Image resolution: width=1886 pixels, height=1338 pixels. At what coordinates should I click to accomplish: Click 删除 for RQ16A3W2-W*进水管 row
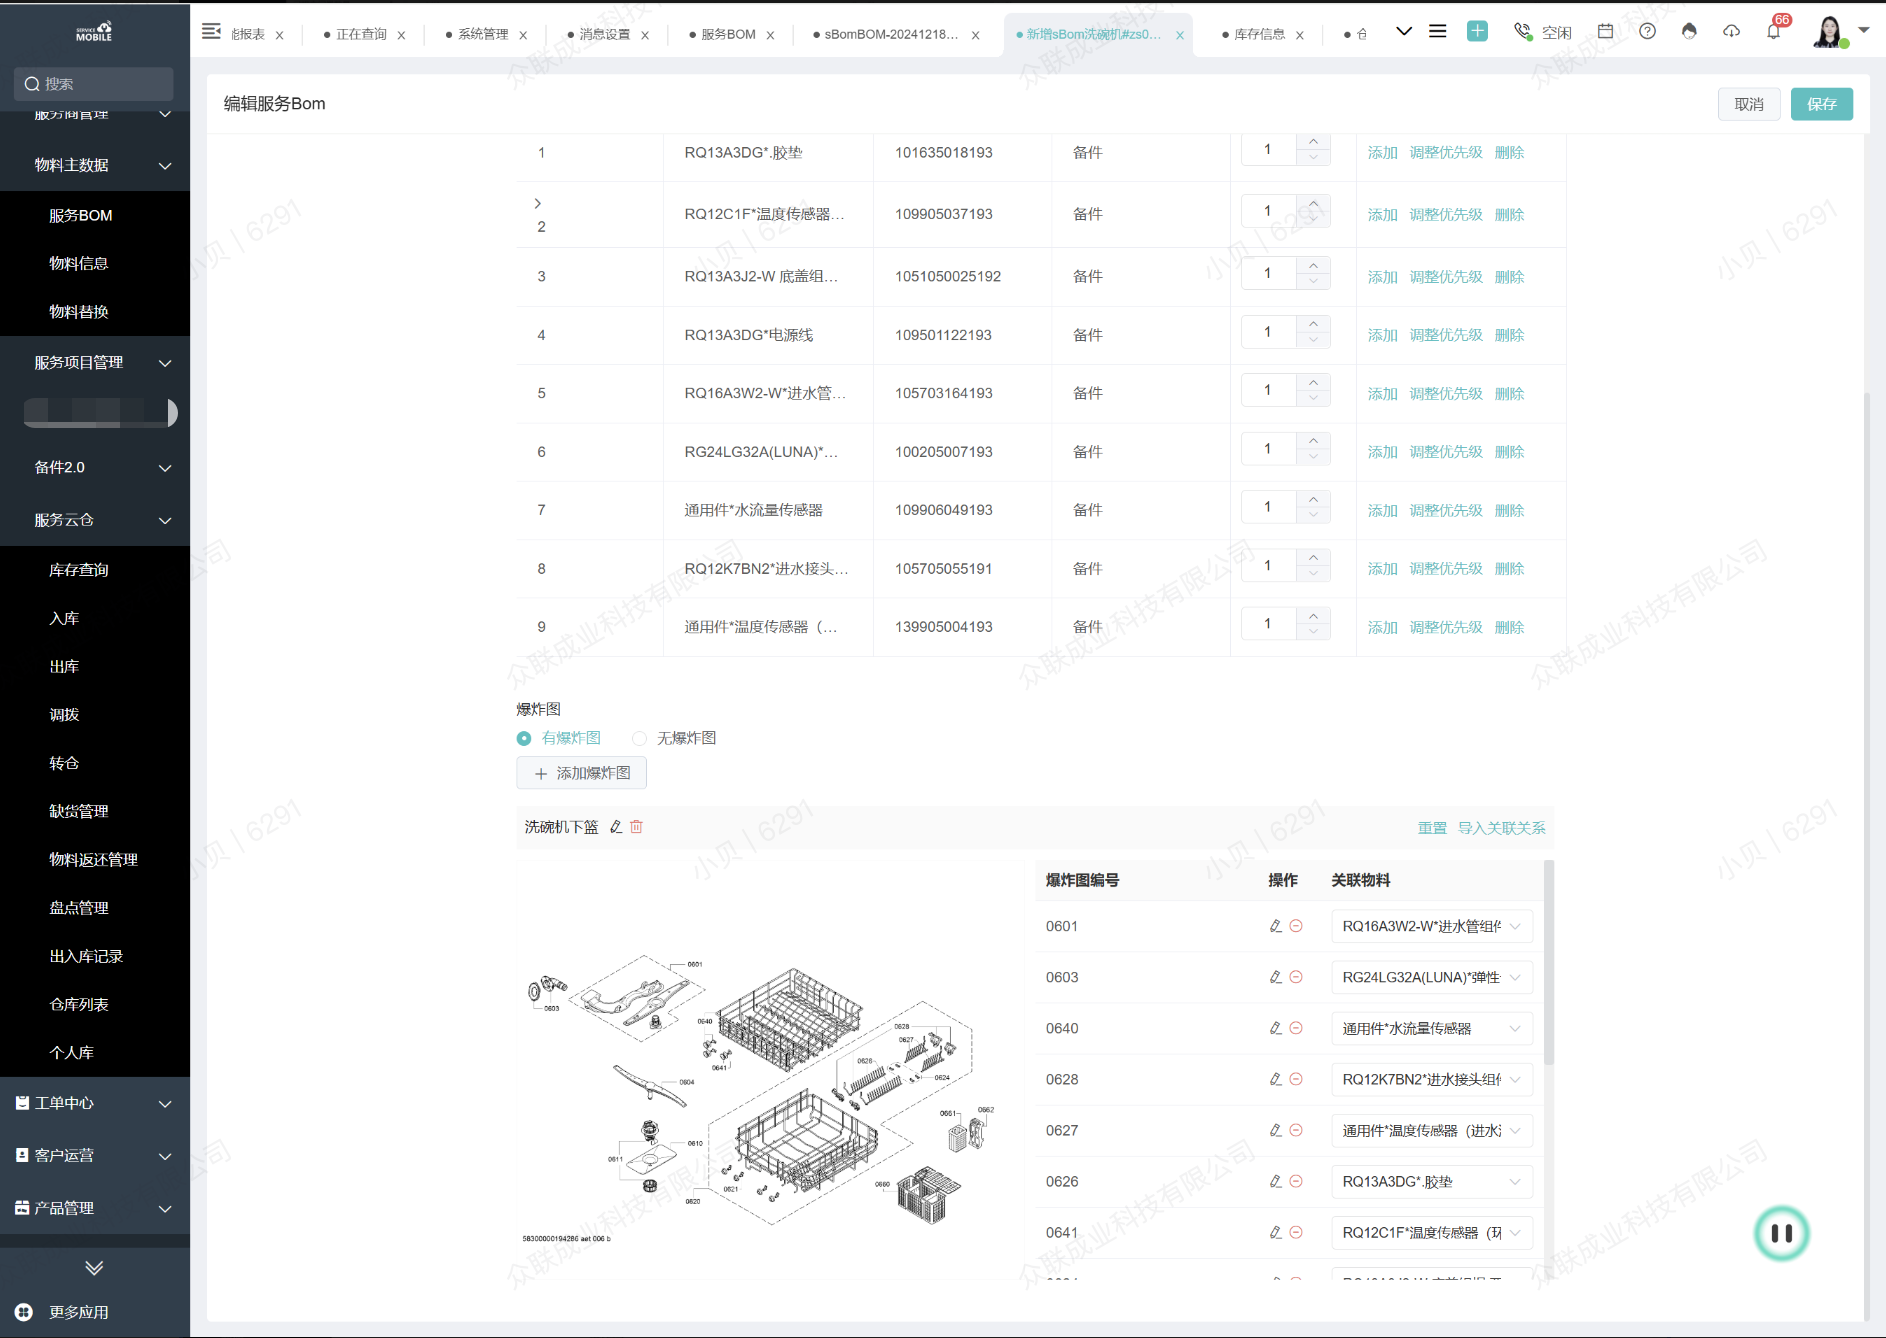pos(1509,394)
